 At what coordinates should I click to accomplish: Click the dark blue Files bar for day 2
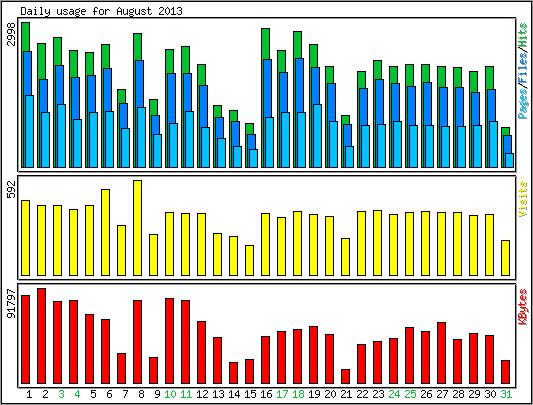tap(44, 96)
